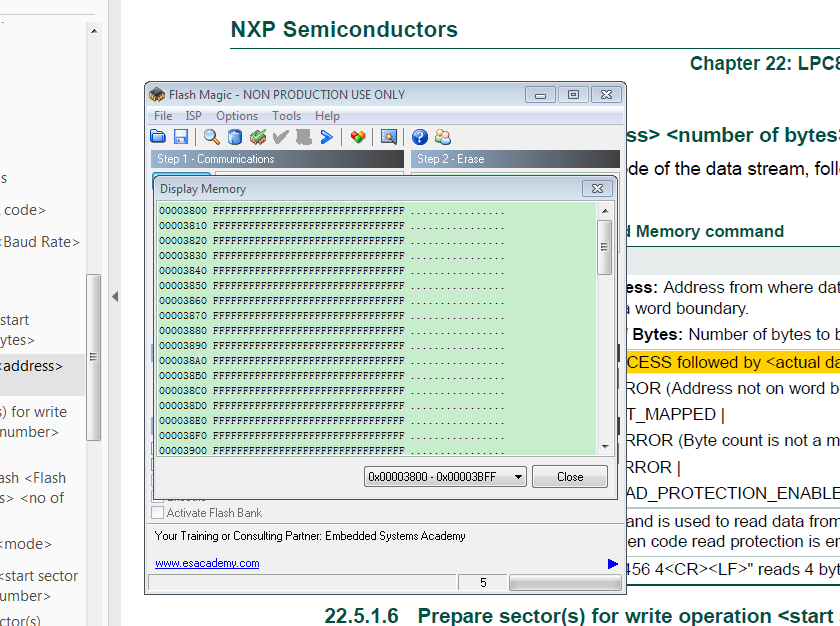This screenshot has width=840, height=626.
Task: Click the memory view scroll down arrow
Action: (605, 447)
